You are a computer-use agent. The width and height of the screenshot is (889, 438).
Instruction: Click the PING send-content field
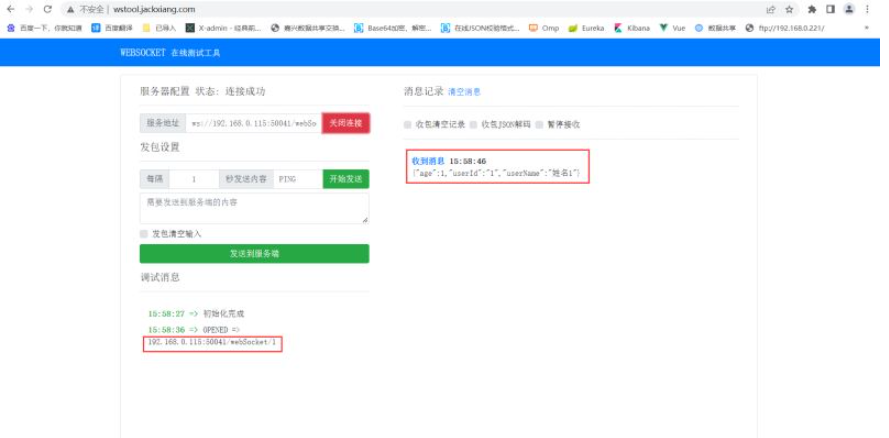click(298, 179)
